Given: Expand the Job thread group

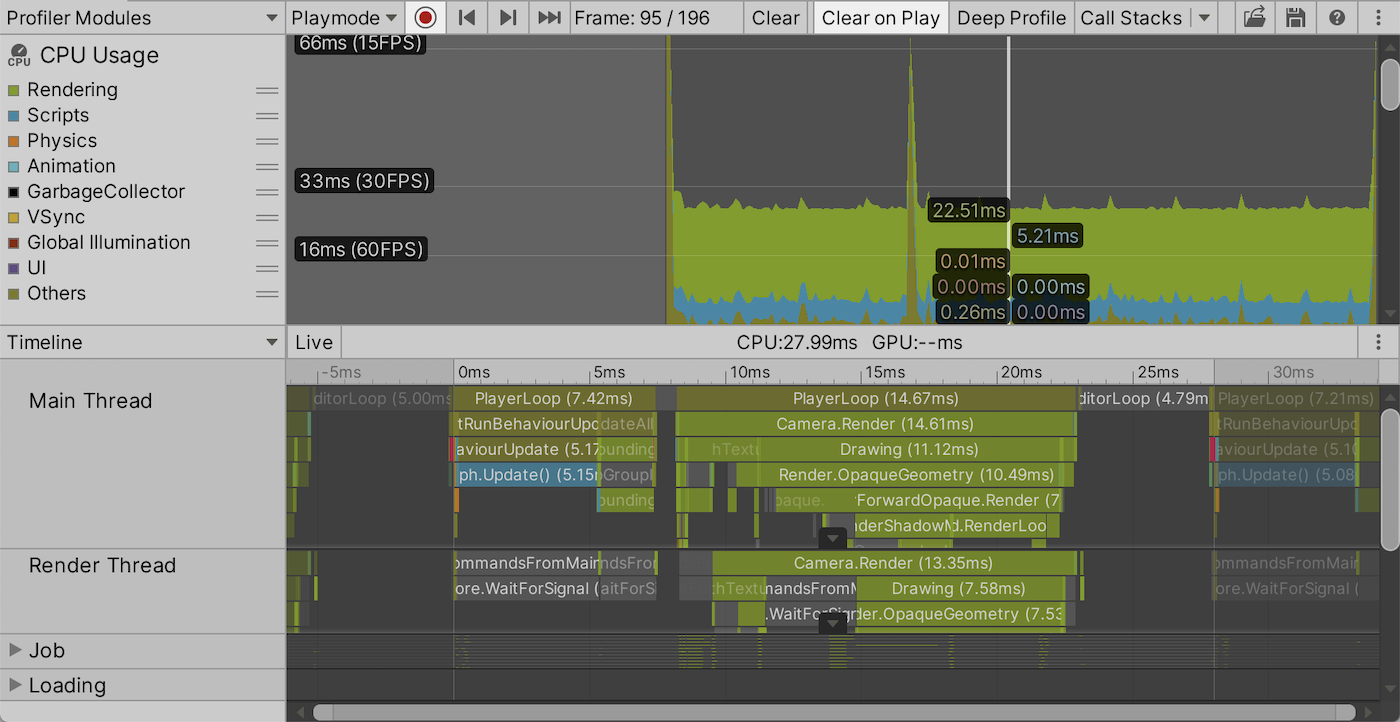Looking at the screenshot, I should click(x=15, y=650).
